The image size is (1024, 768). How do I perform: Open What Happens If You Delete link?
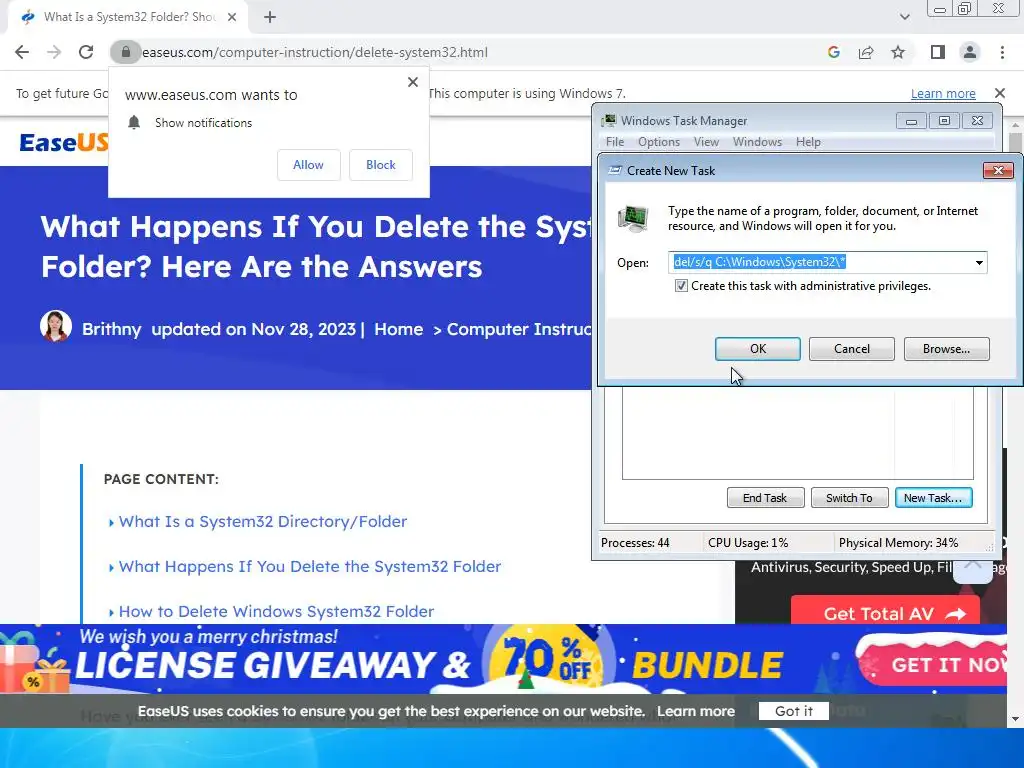(310, 567)
